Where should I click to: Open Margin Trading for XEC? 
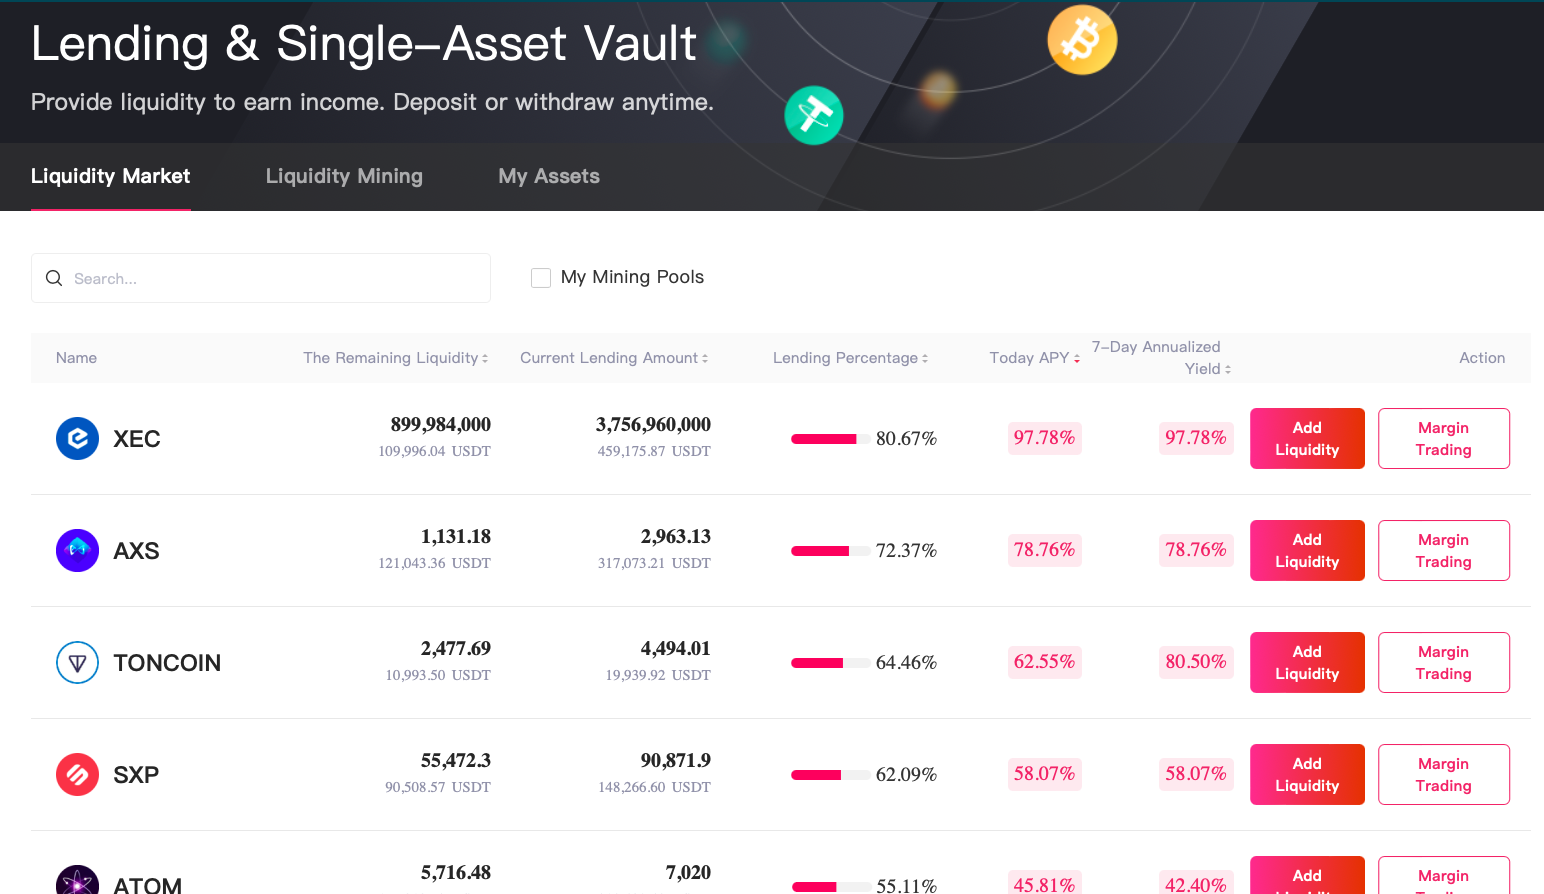coord(1443,438)
